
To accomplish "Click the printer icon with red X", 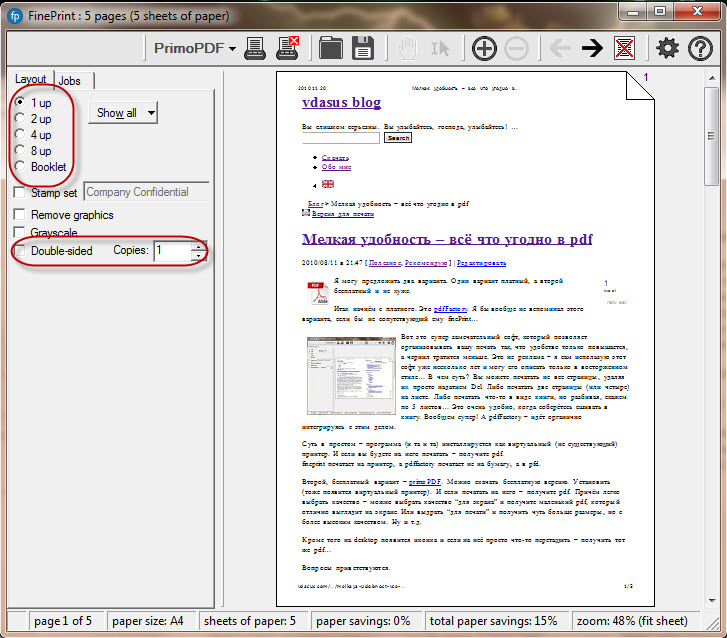I will [x=288, y=47].
